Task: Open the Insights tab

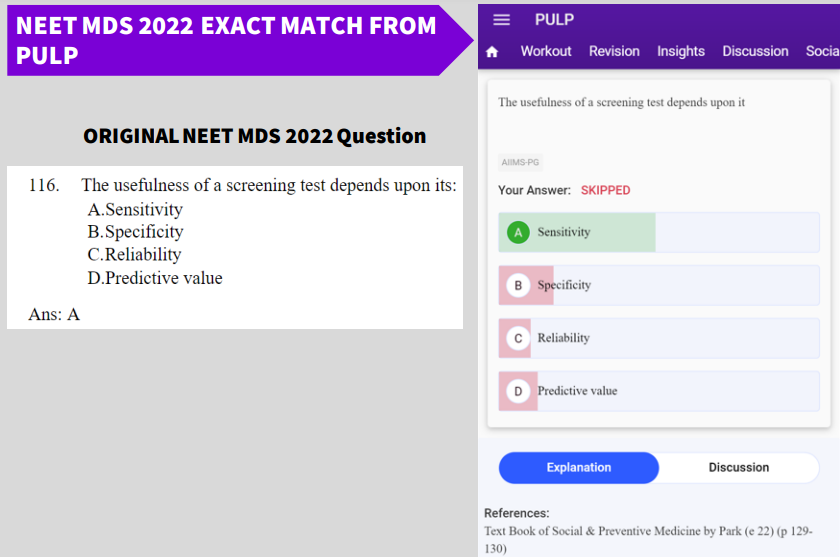Action: tap(681, 51)
